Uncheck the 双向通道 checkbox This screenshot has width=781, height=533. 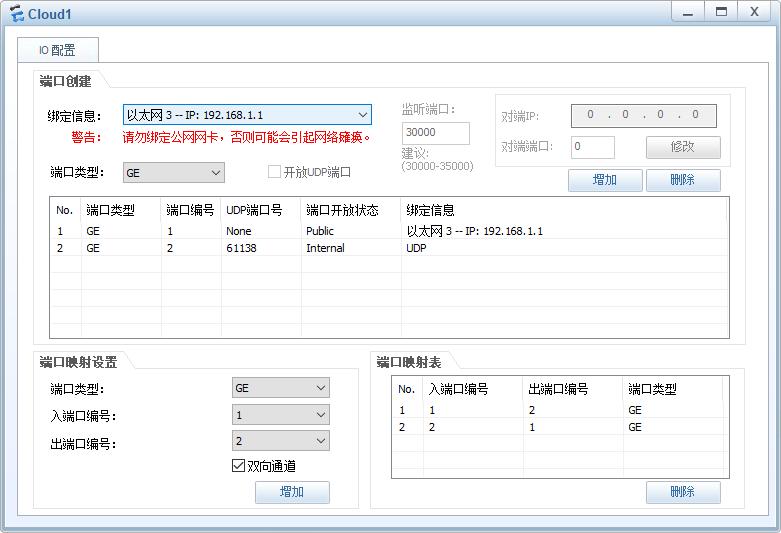pos(238,466)
